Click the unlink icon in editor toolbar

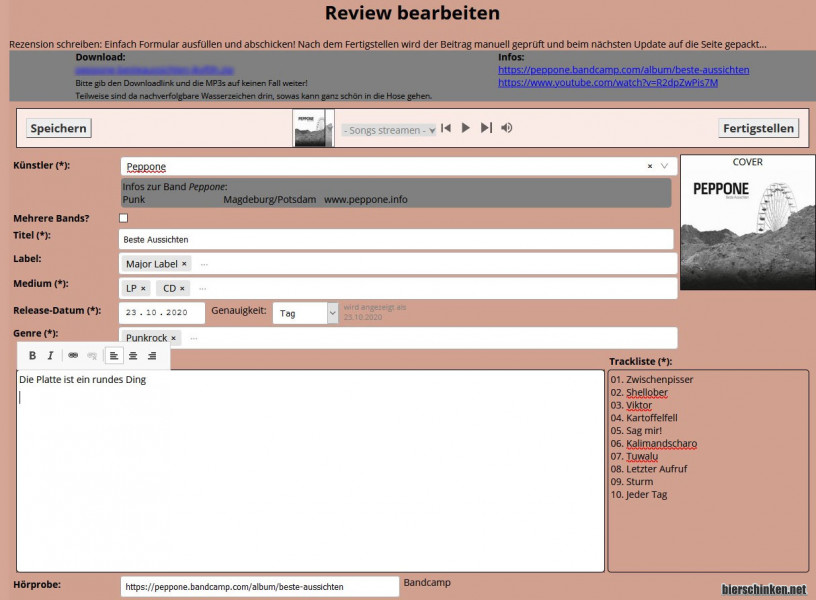[x=92, y=356]
